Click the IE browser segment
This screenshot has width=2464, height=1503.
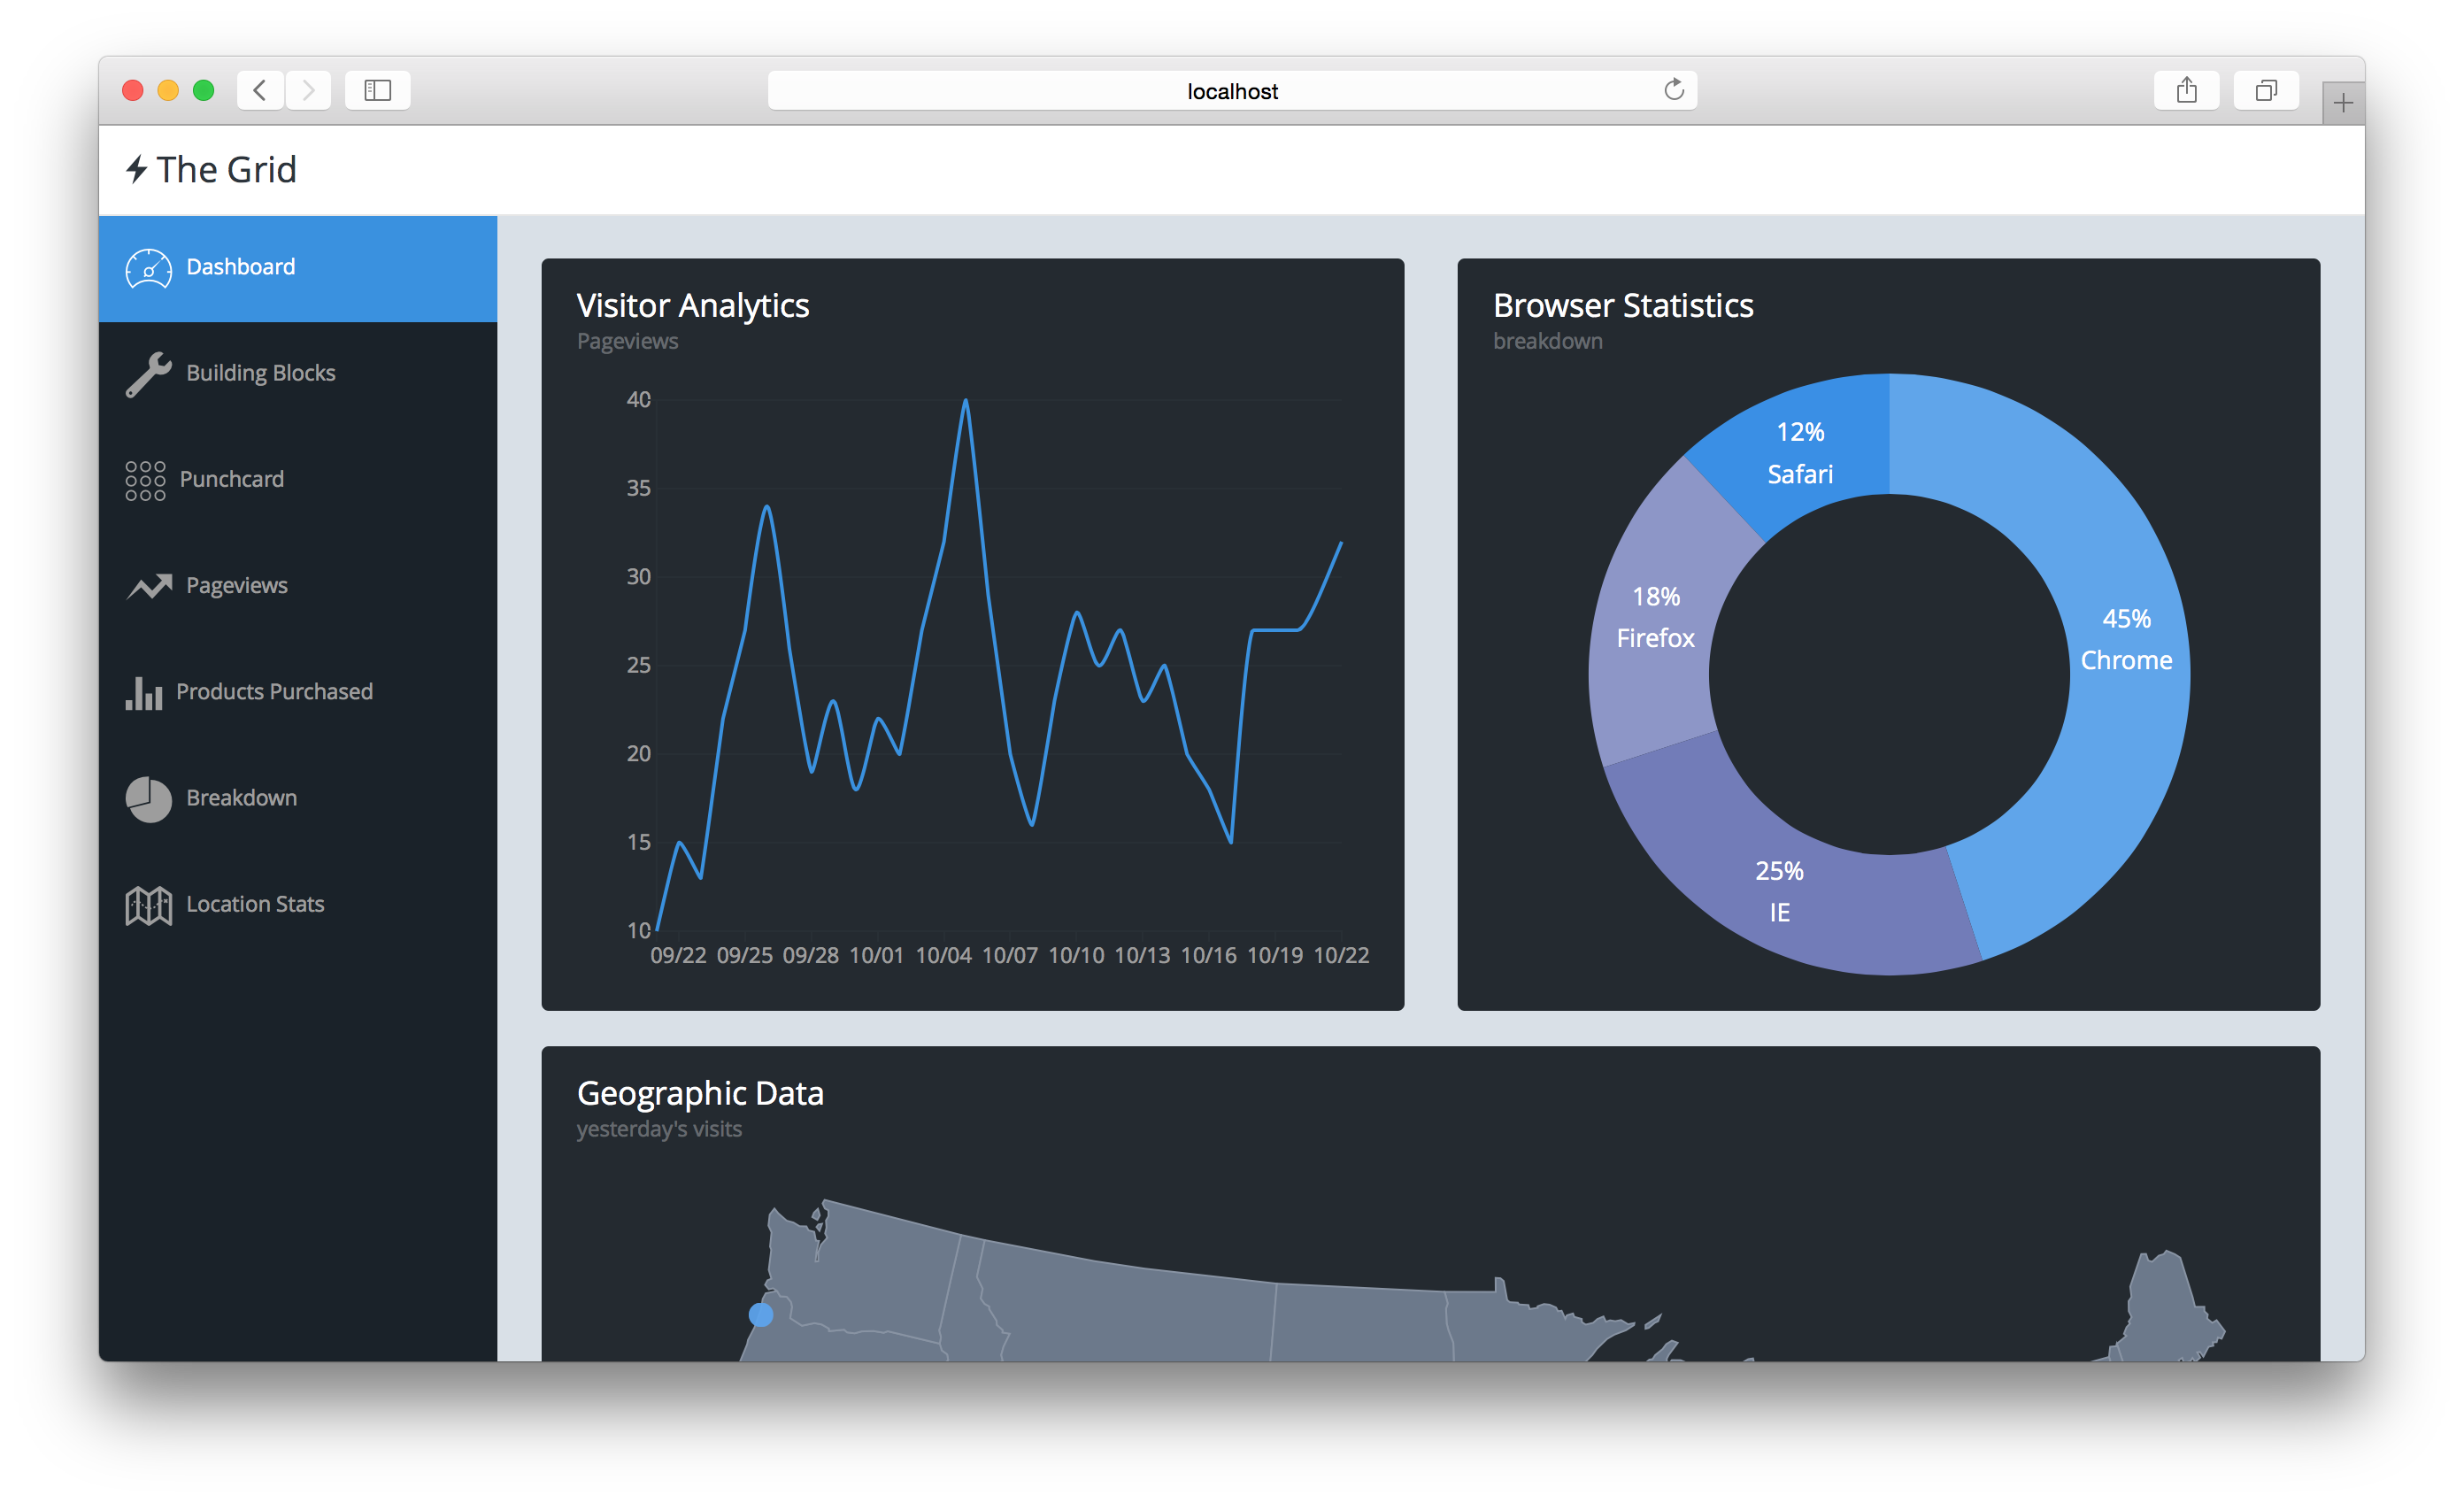[x=1777, y=889]
